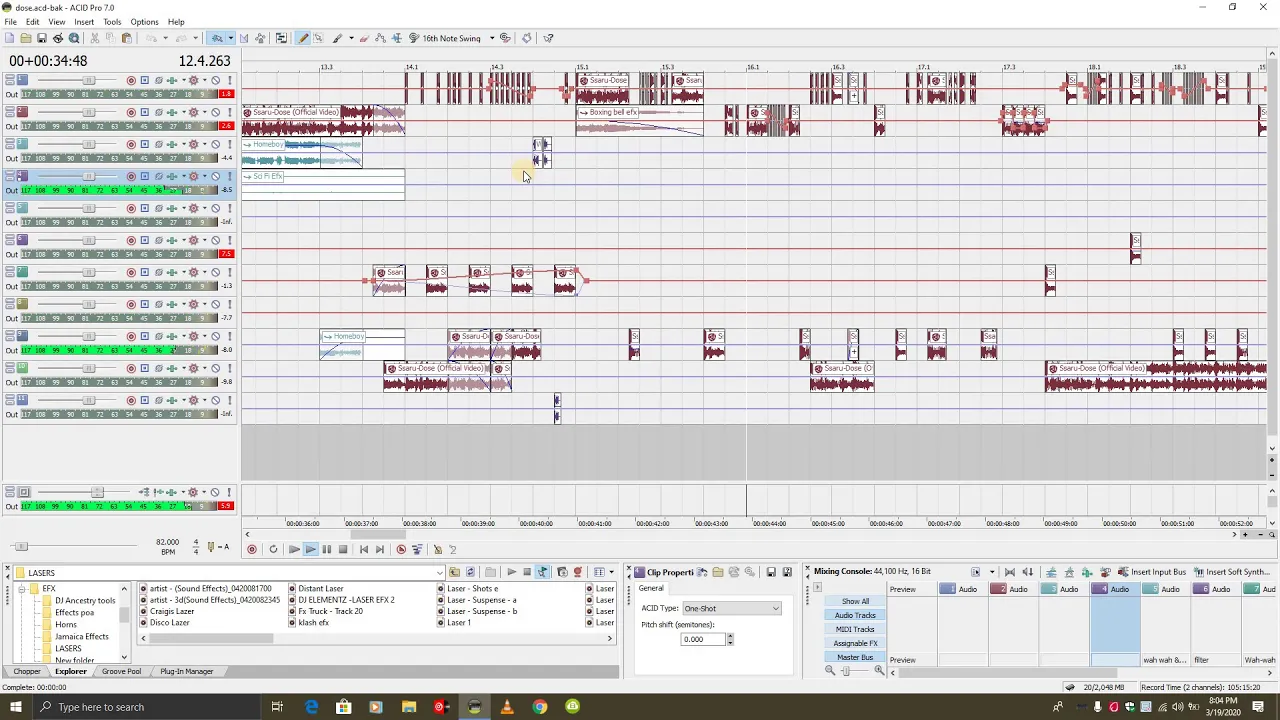Toggle Audio Tracks filter in Mixing Console
Image resolution: width=1280 pixels, height=720 pixels.
click(855, 615)
